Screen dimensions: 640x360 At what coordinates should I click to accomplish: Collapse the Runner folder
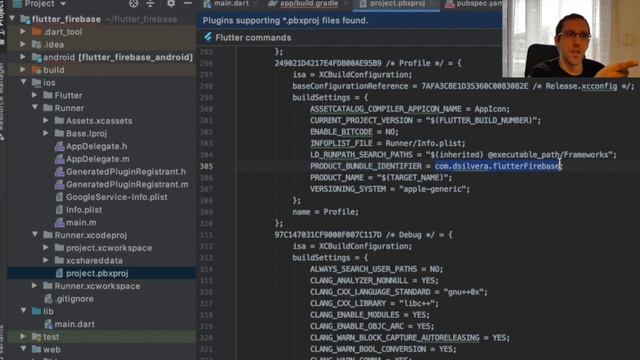coord(35,108)
